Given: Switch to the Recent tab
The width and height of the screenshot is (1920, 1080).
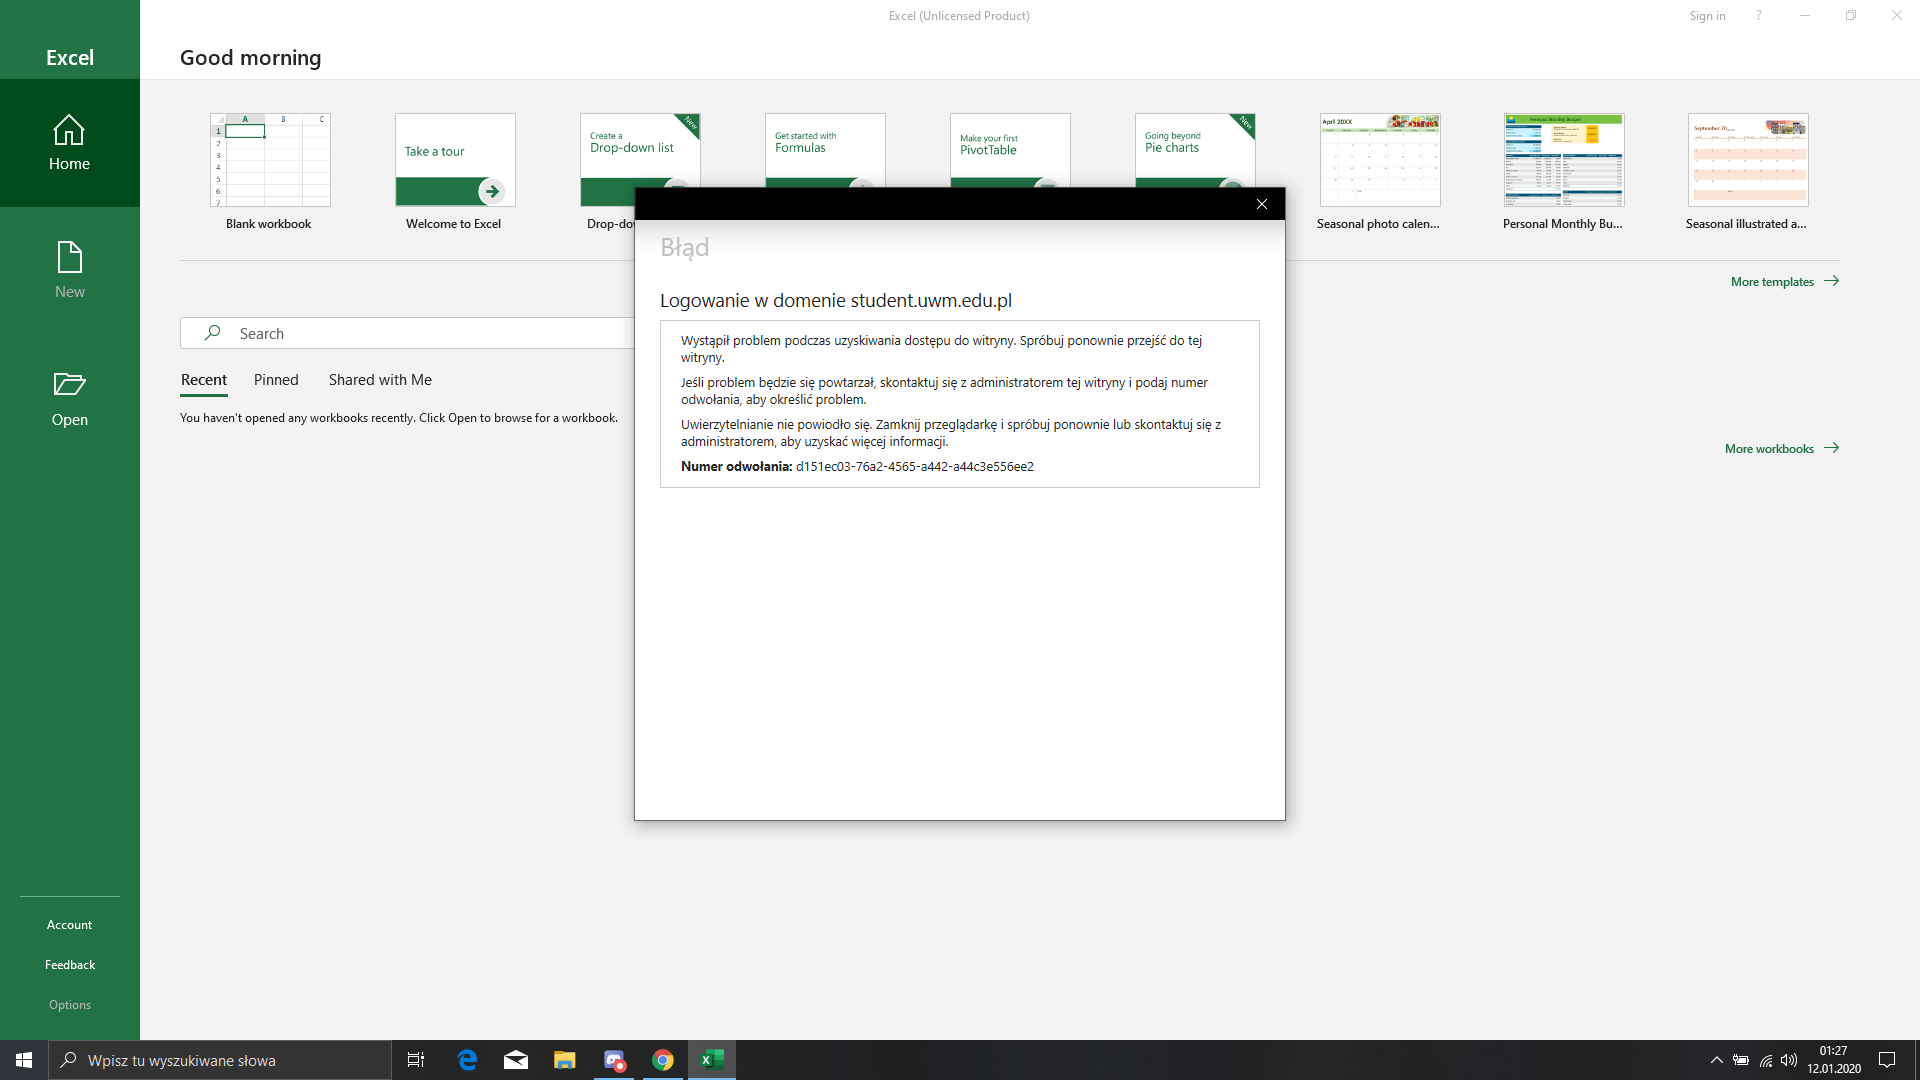Looking at the screenshot, I should pyautogui.click(x=204, y=380).
